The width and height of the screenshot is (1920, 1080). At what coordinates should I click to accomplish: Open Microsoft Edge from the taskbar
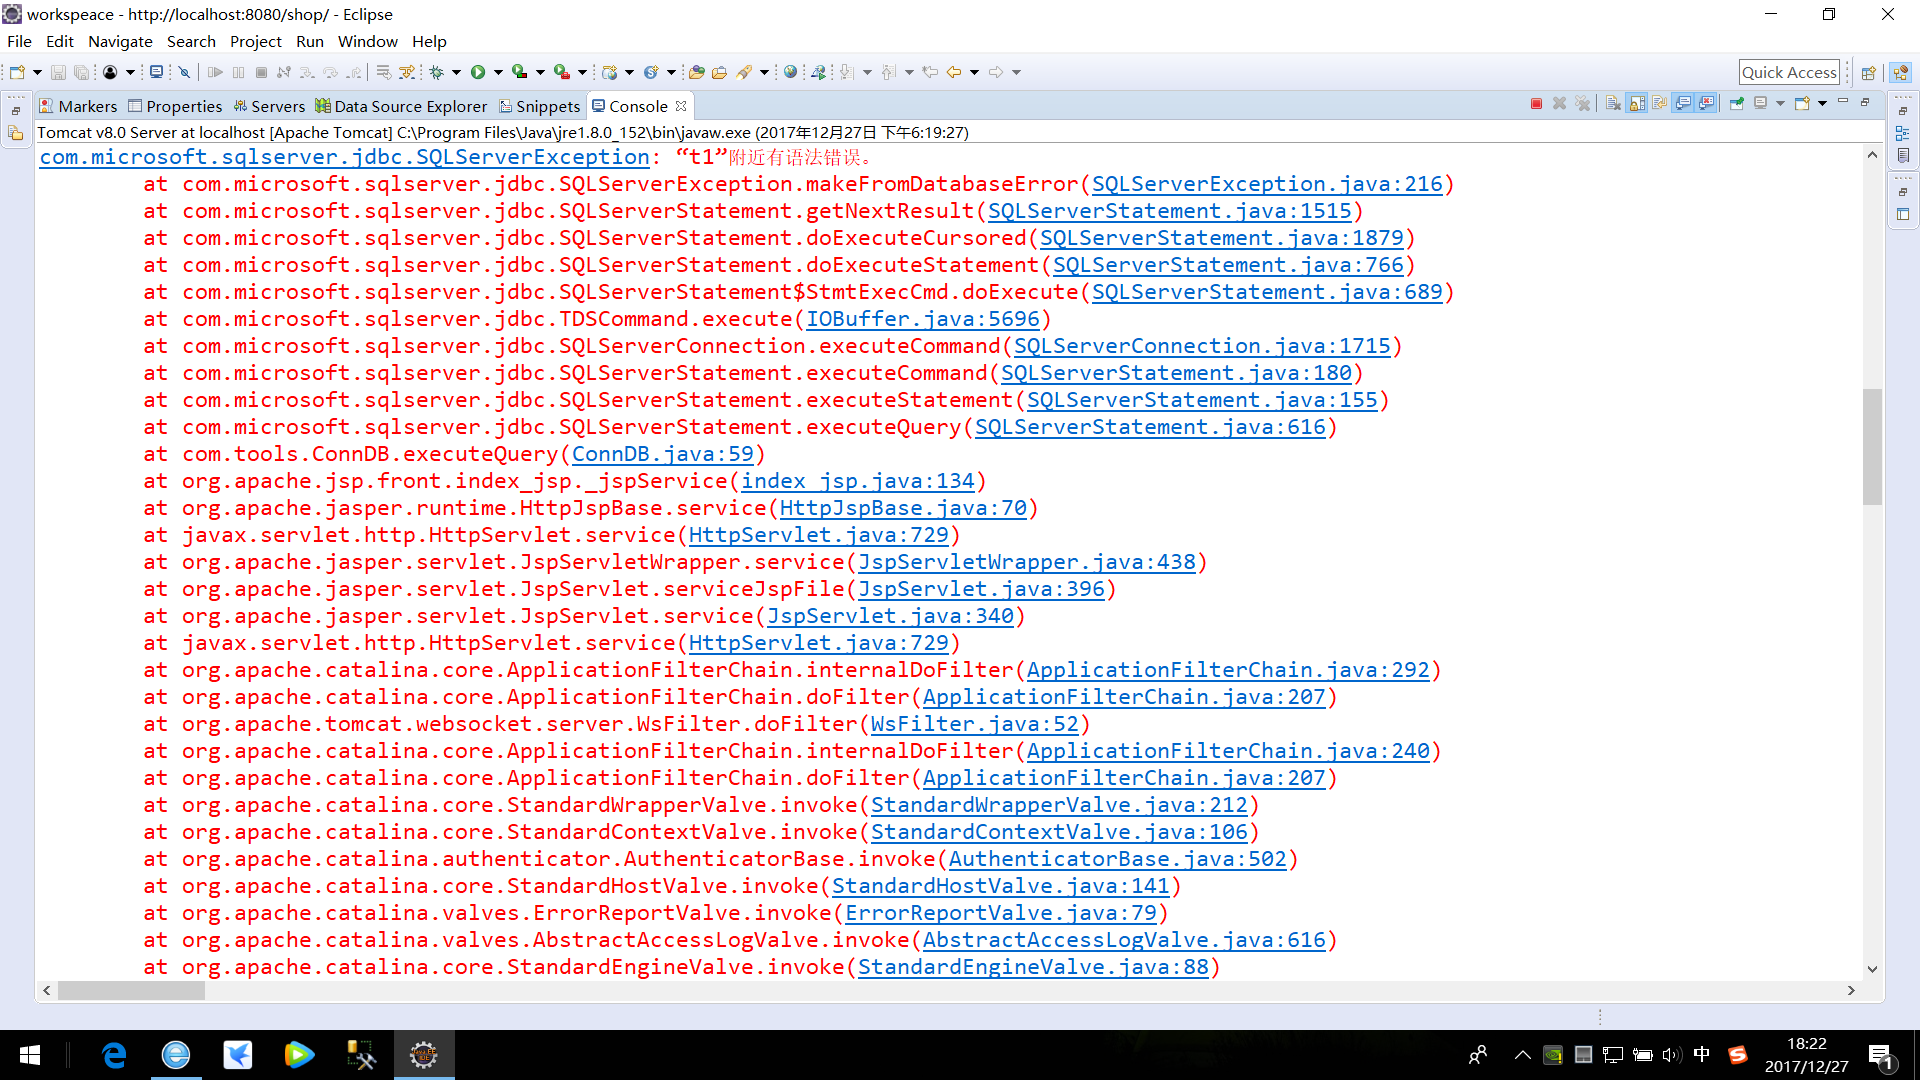[x=114, y=1055]
